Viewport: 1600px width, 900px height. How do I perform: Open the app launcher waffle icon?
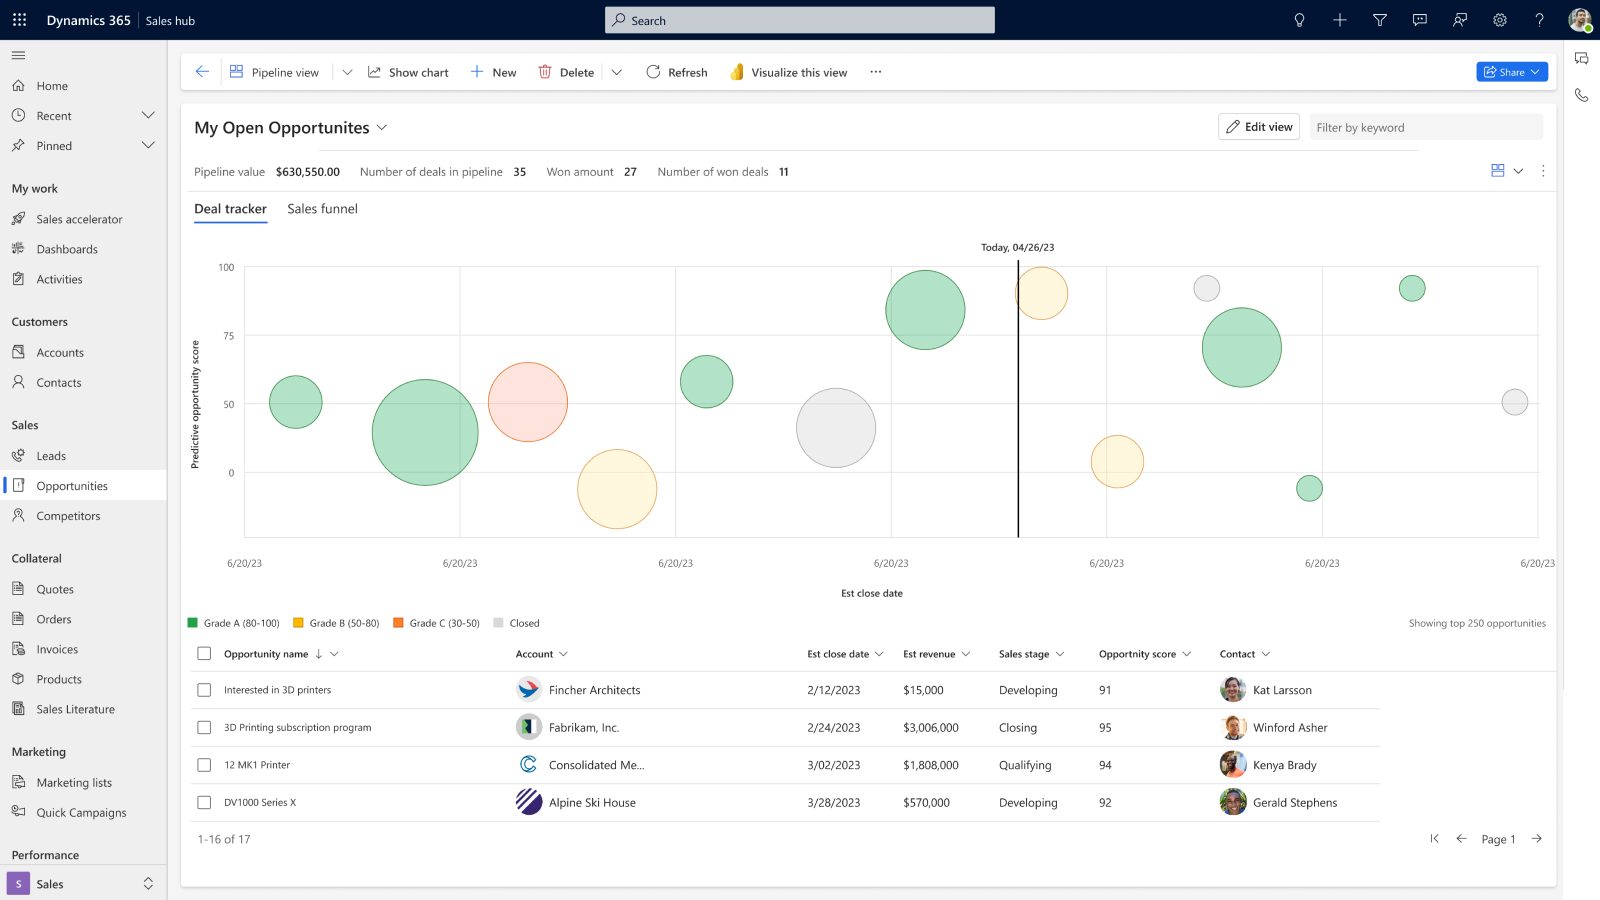(x=19, y=20)
